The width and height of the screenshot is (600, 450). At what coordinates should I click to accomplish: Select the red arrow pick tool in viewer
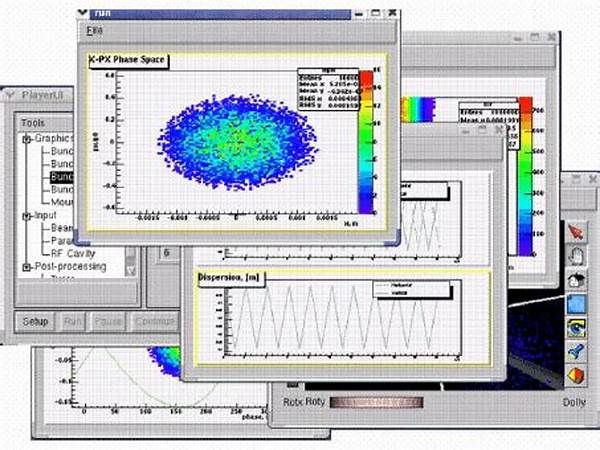click(576, 232)
